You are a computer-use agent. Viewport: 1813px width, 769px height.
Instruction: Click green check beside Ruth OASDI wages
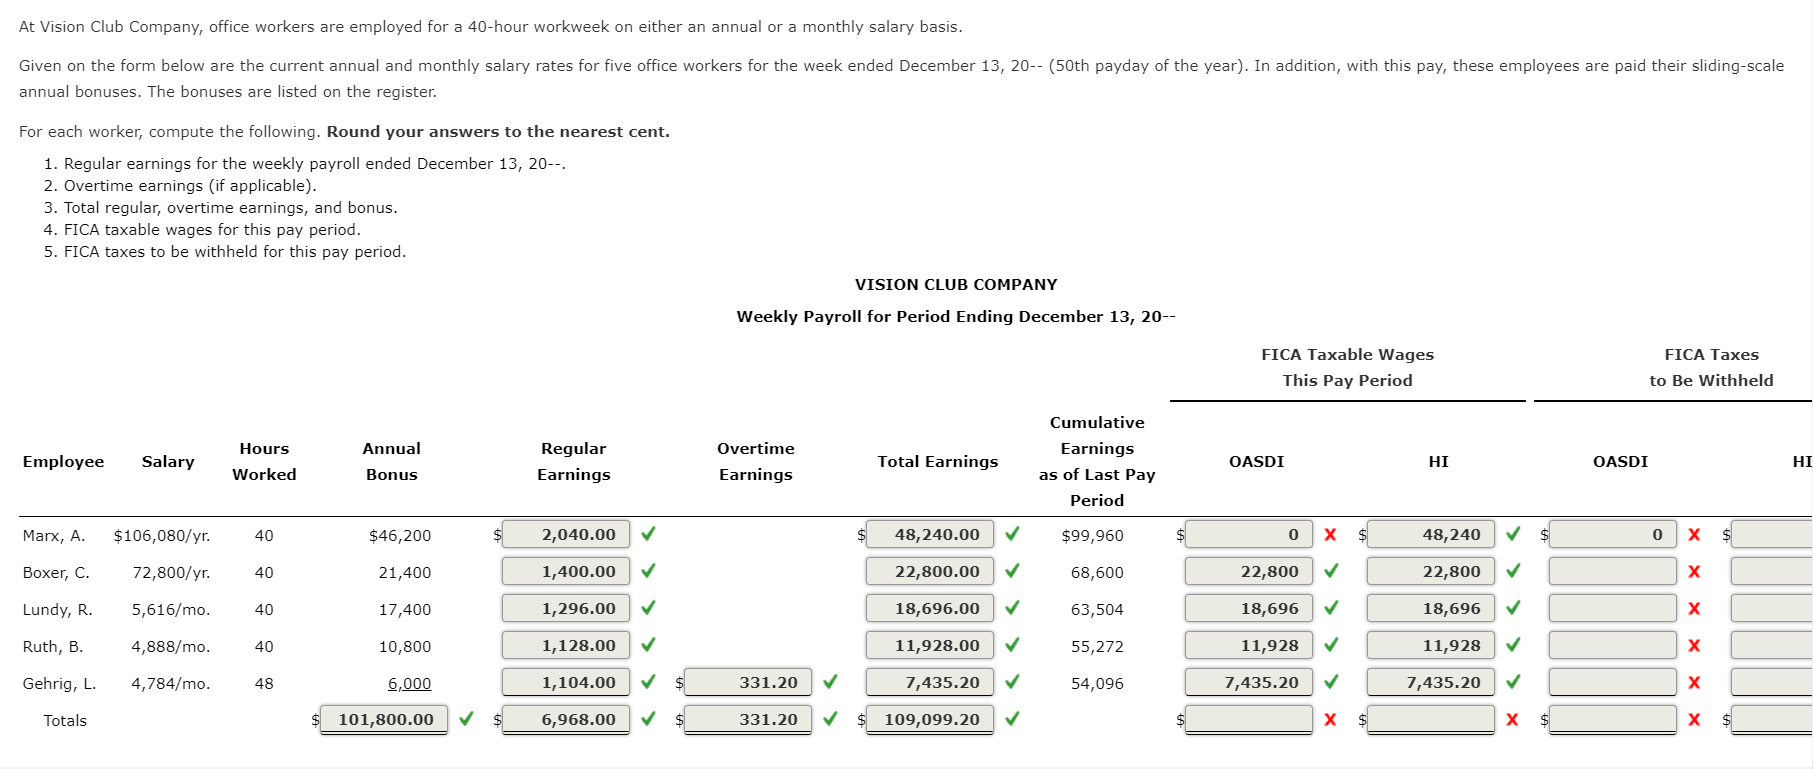click(1331, 644)
